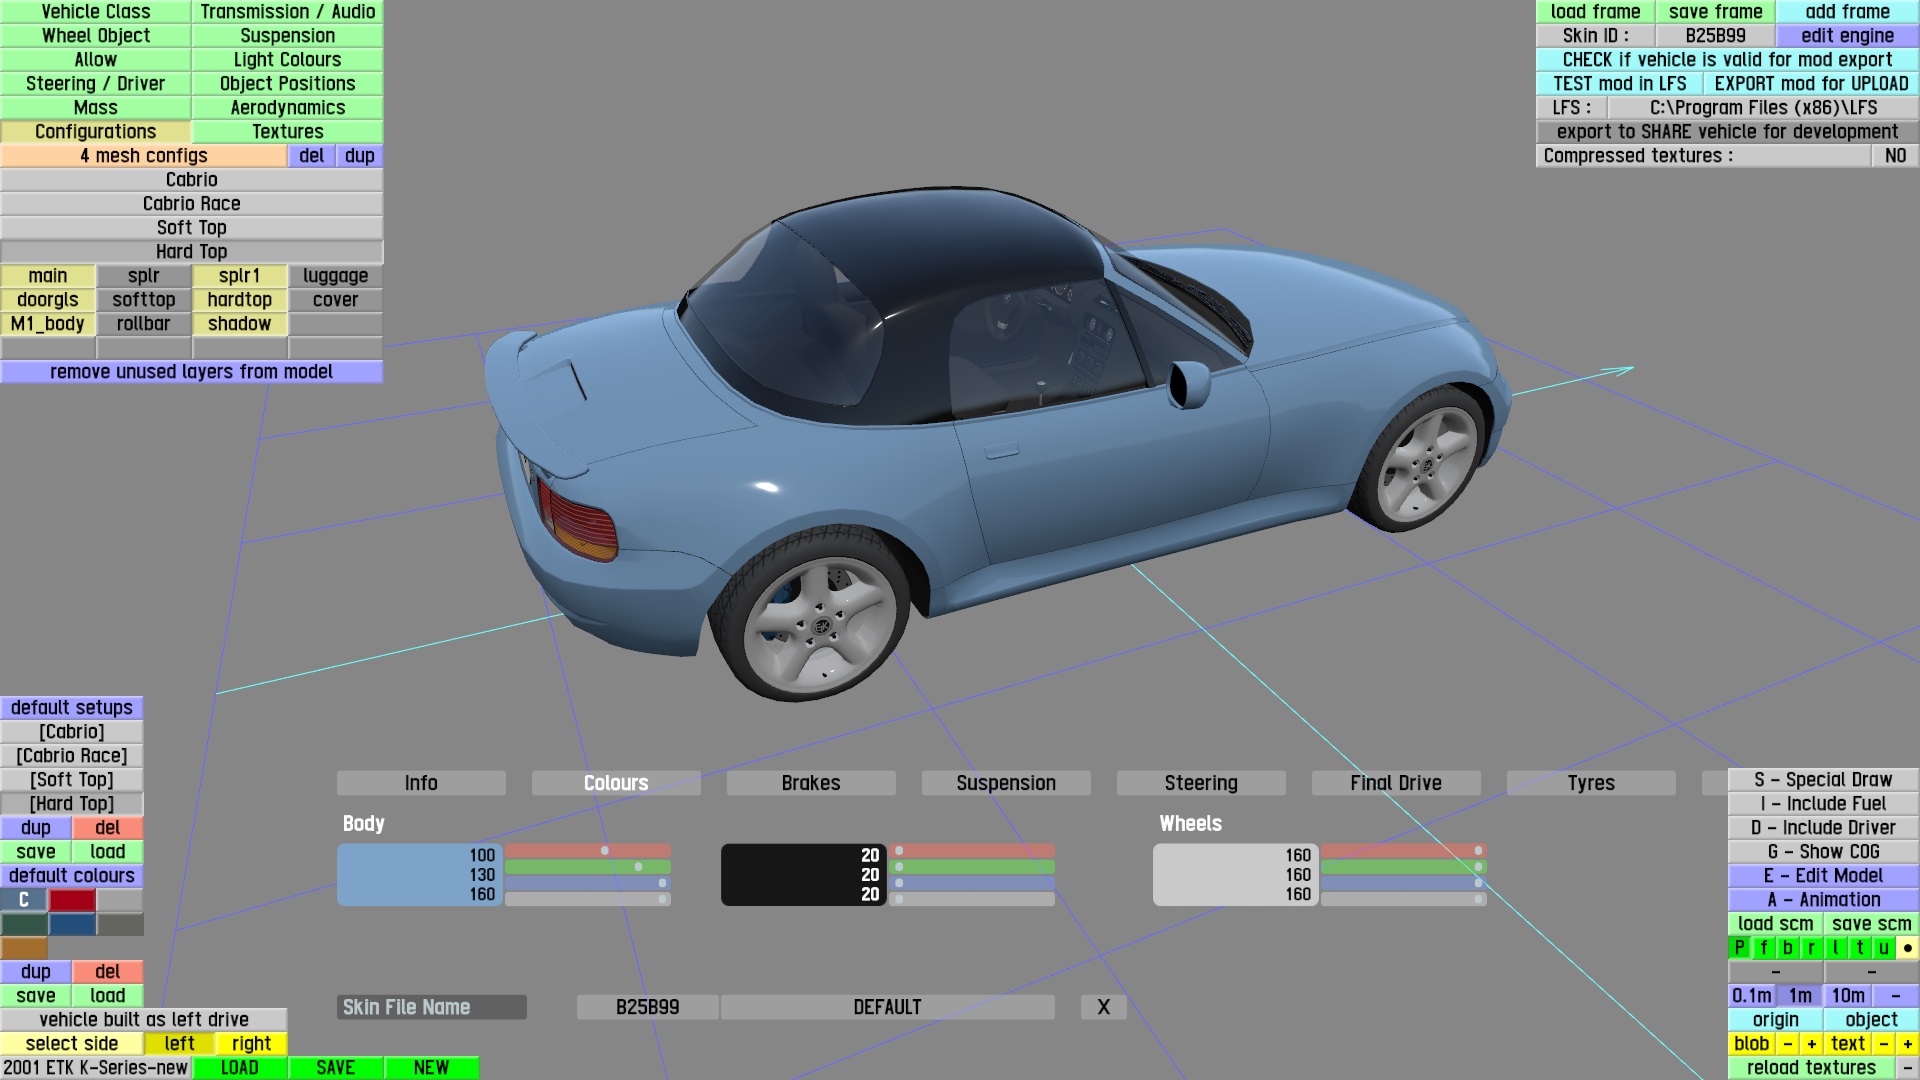Click plus button next to blob
Viewport: 1920px width, 1080px height.
pyautogui.click(x=1811, y=1043)
